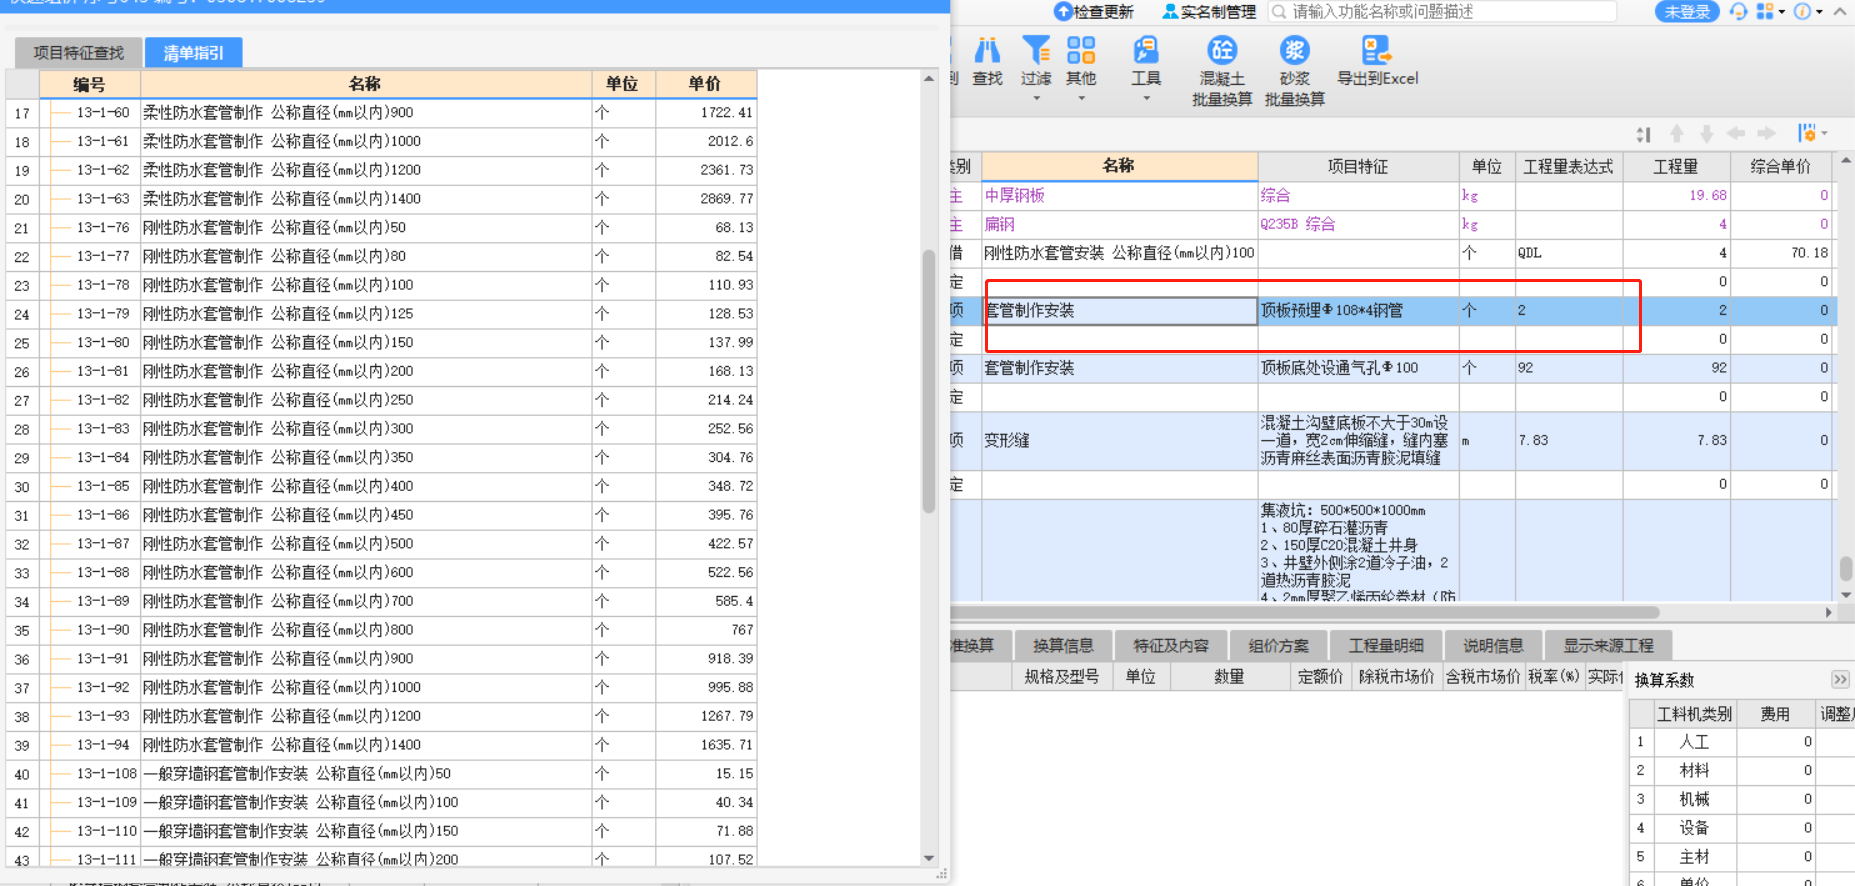The height and width of the screenshot is (886, 1855).
Task: Click the 名称 column header in left list
Action: click(x=365, y=84)
